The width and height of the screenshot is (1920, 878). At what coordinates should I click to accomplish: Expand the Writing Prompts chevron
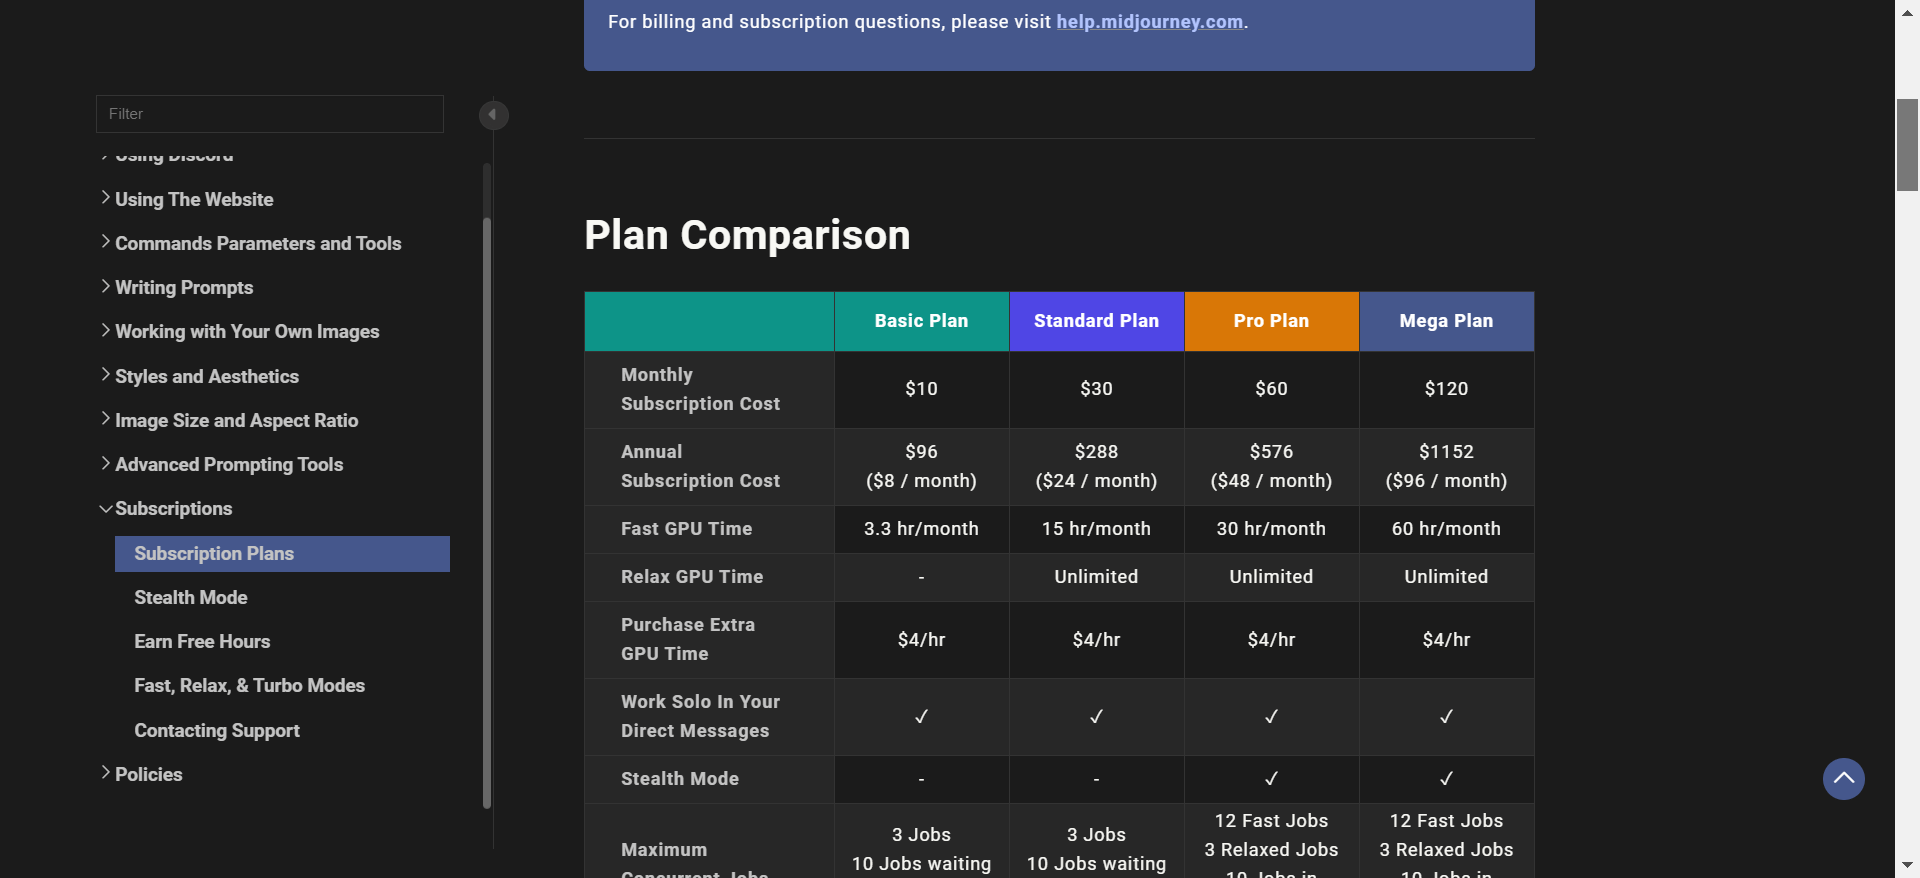click(x=106, y=286)
